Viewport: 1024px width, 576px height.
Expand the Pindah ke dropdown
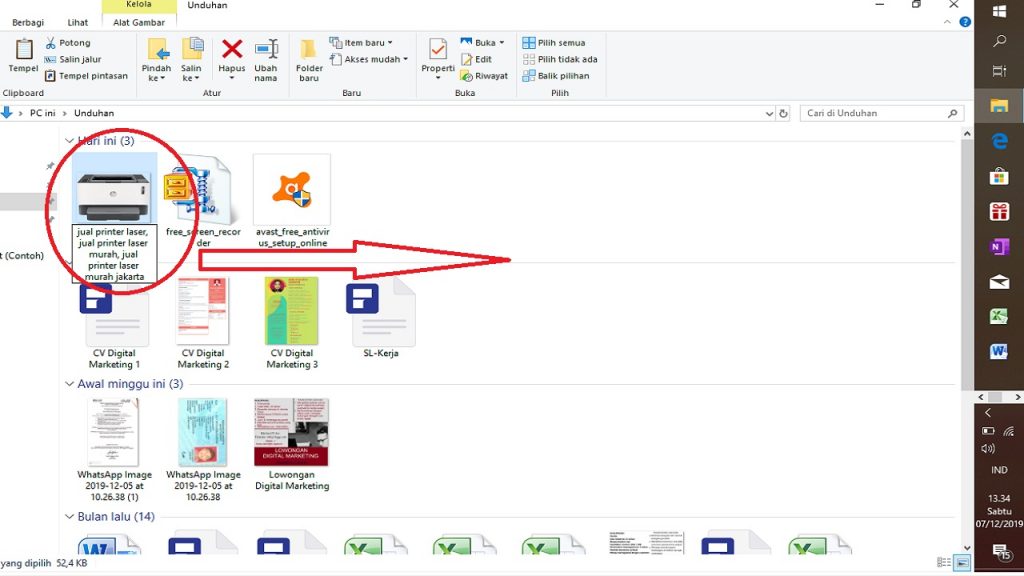(x=157, y=78)
